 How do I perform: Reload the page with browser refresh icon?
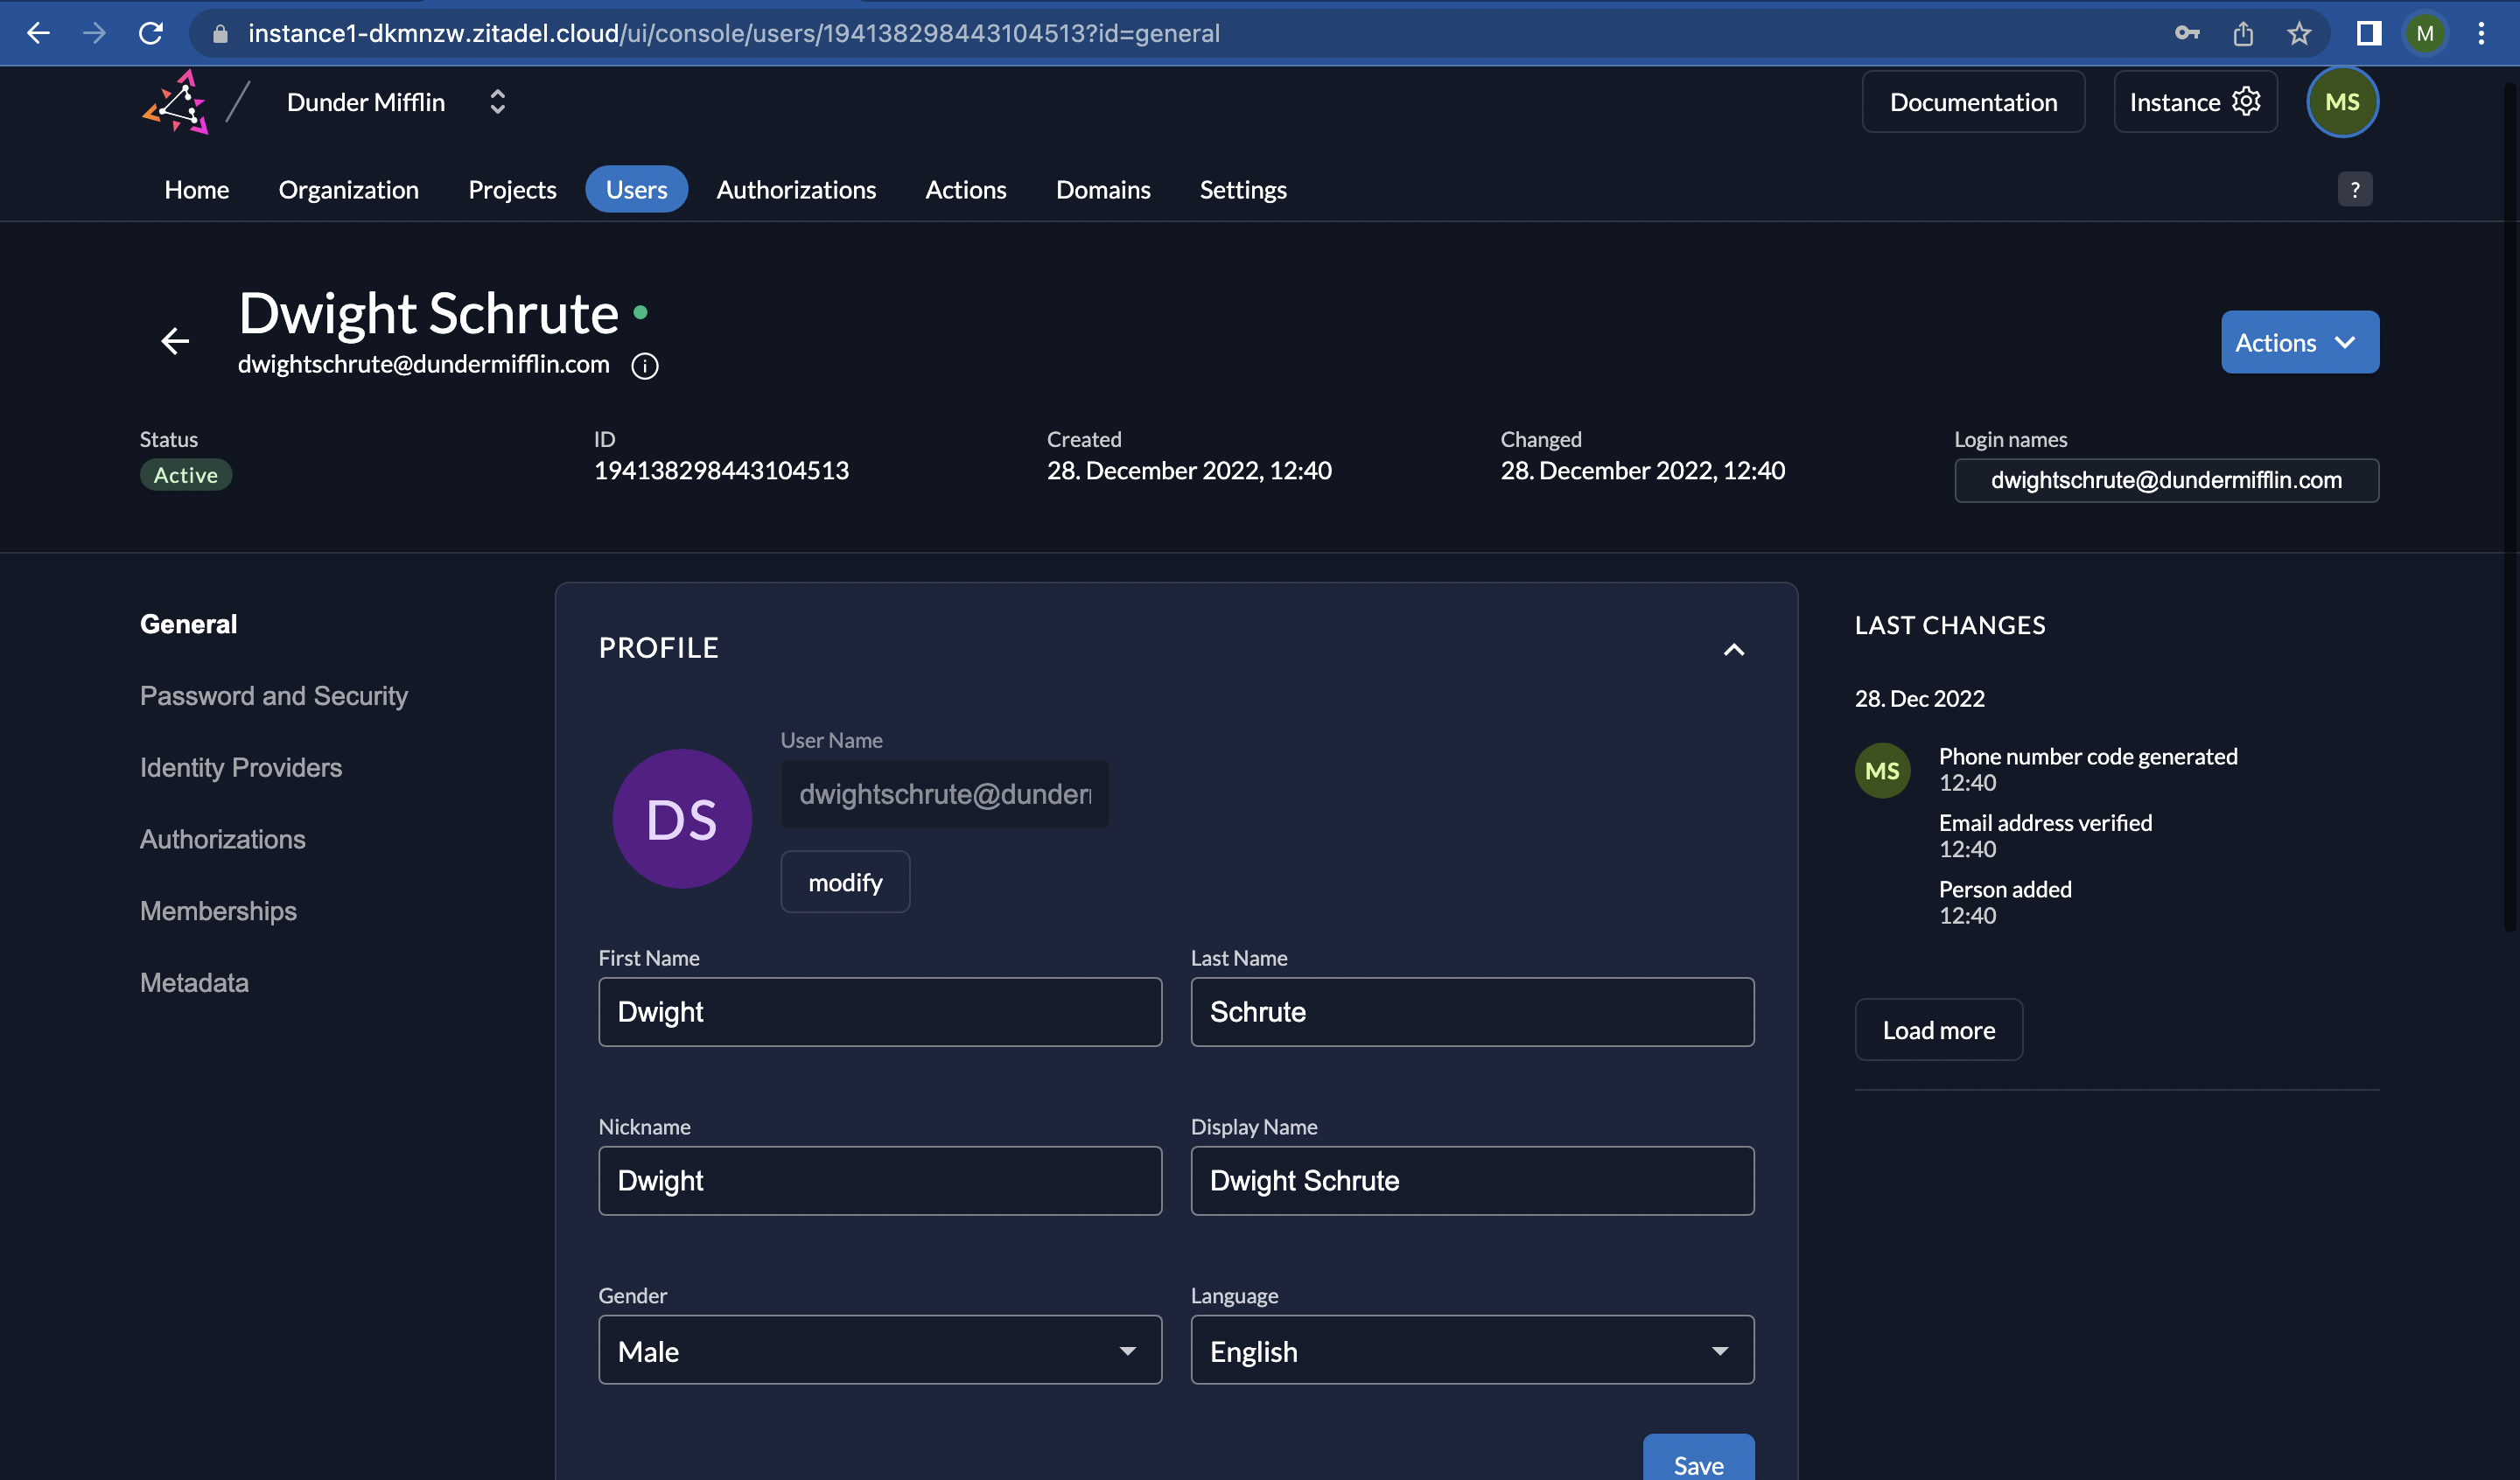pyautogui.click(x=151, y=33)
